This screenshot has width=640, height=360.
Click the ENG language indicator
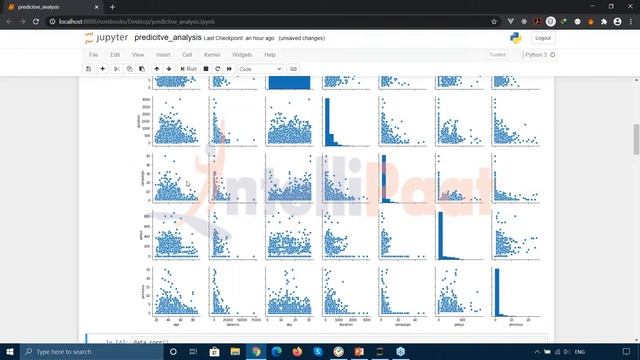pyautogui.click(x=580, y=352)
